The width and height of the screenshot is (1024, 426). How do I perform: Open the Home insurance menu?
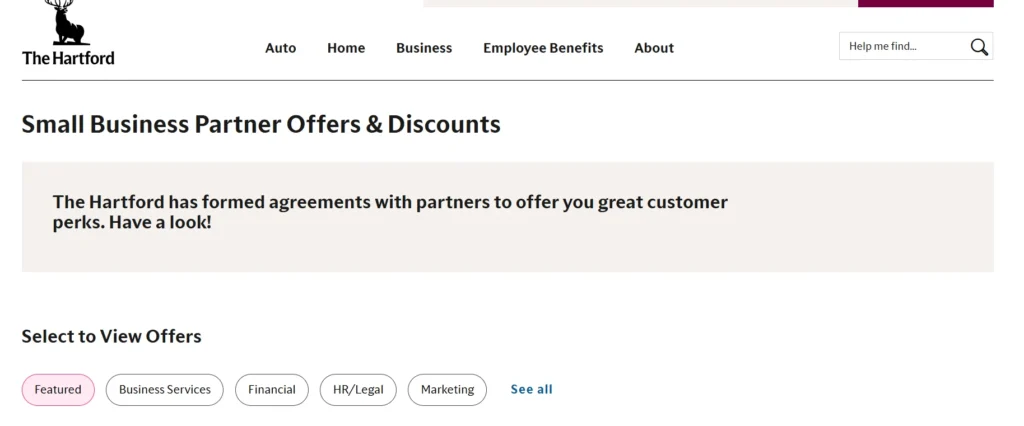(x=345, y=48)
